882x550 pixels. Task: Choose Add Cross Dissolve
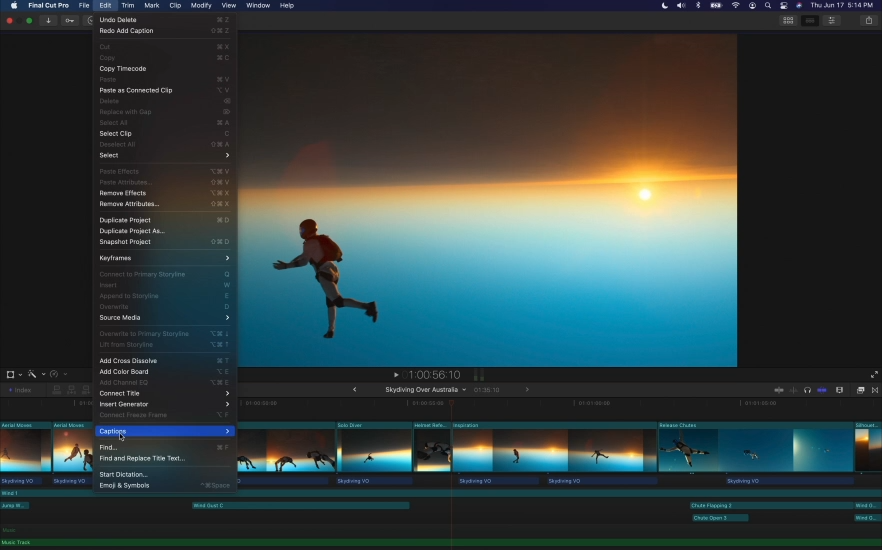164,360
